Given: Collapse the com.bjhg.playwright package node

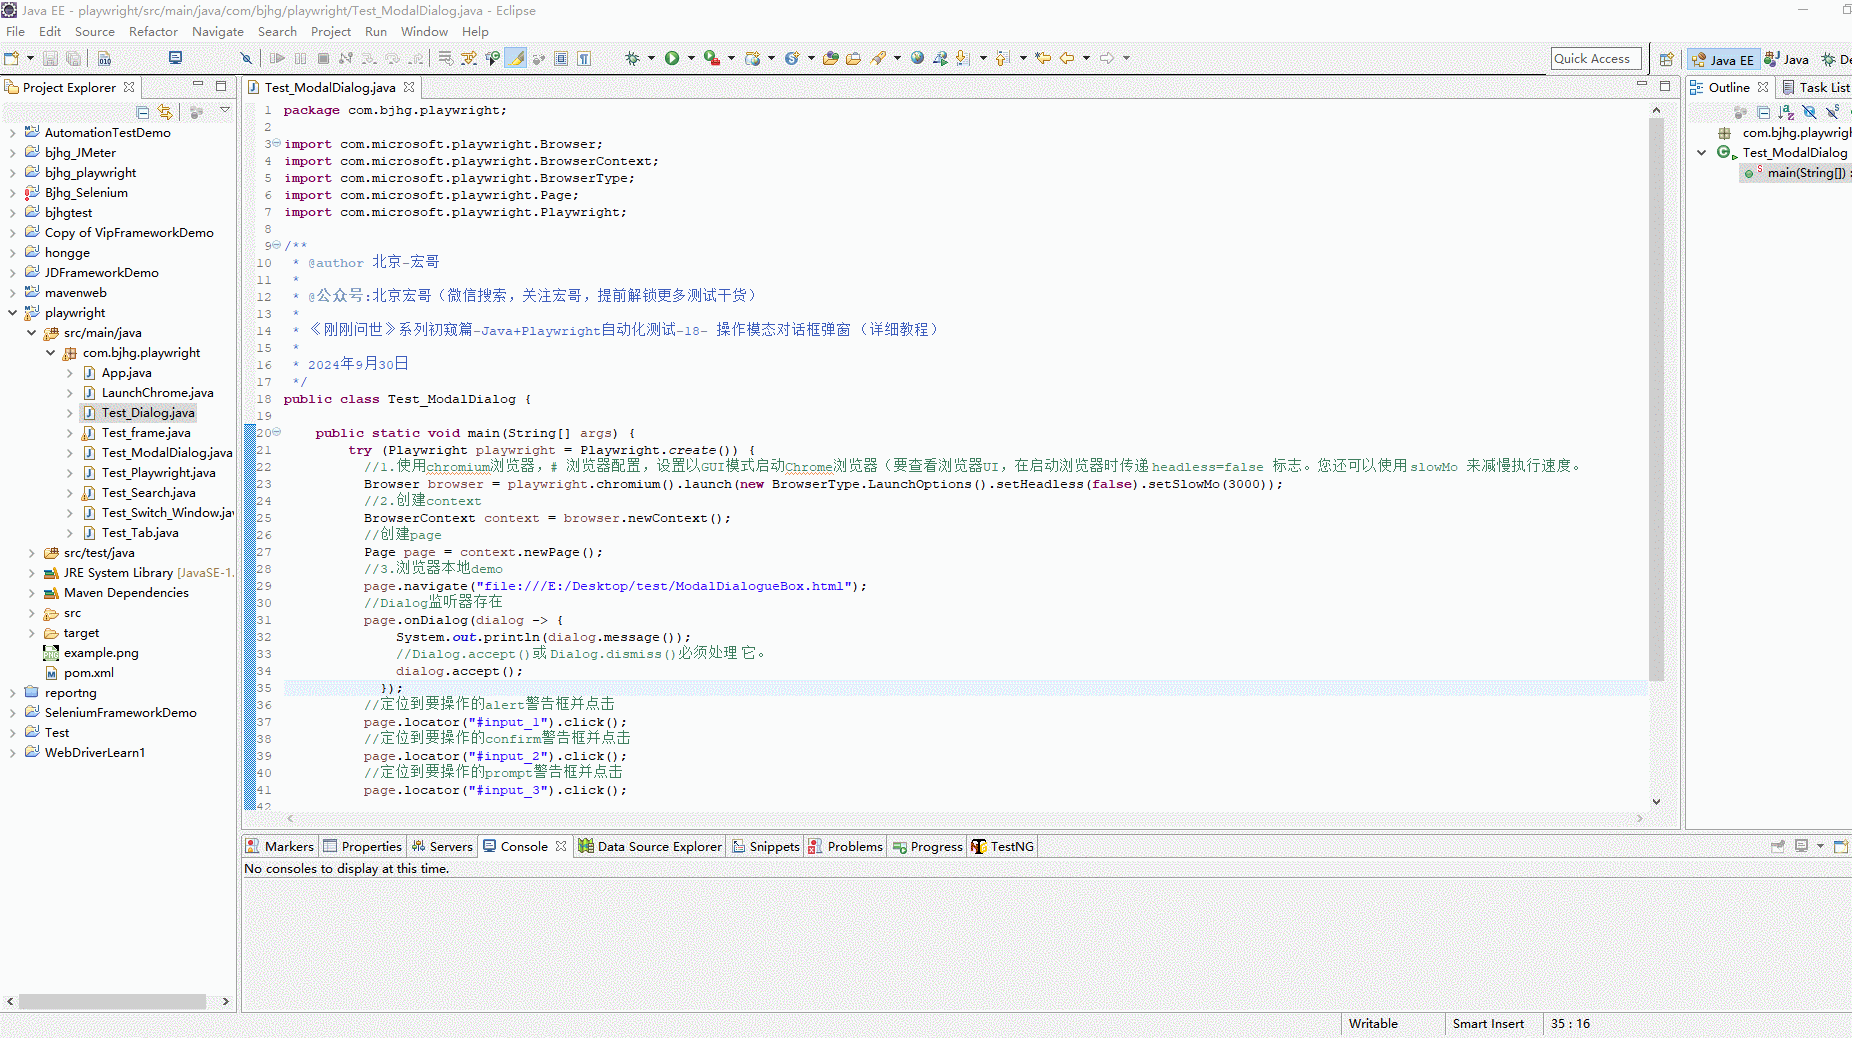Looking at the screenshot, I should (50, 353).
